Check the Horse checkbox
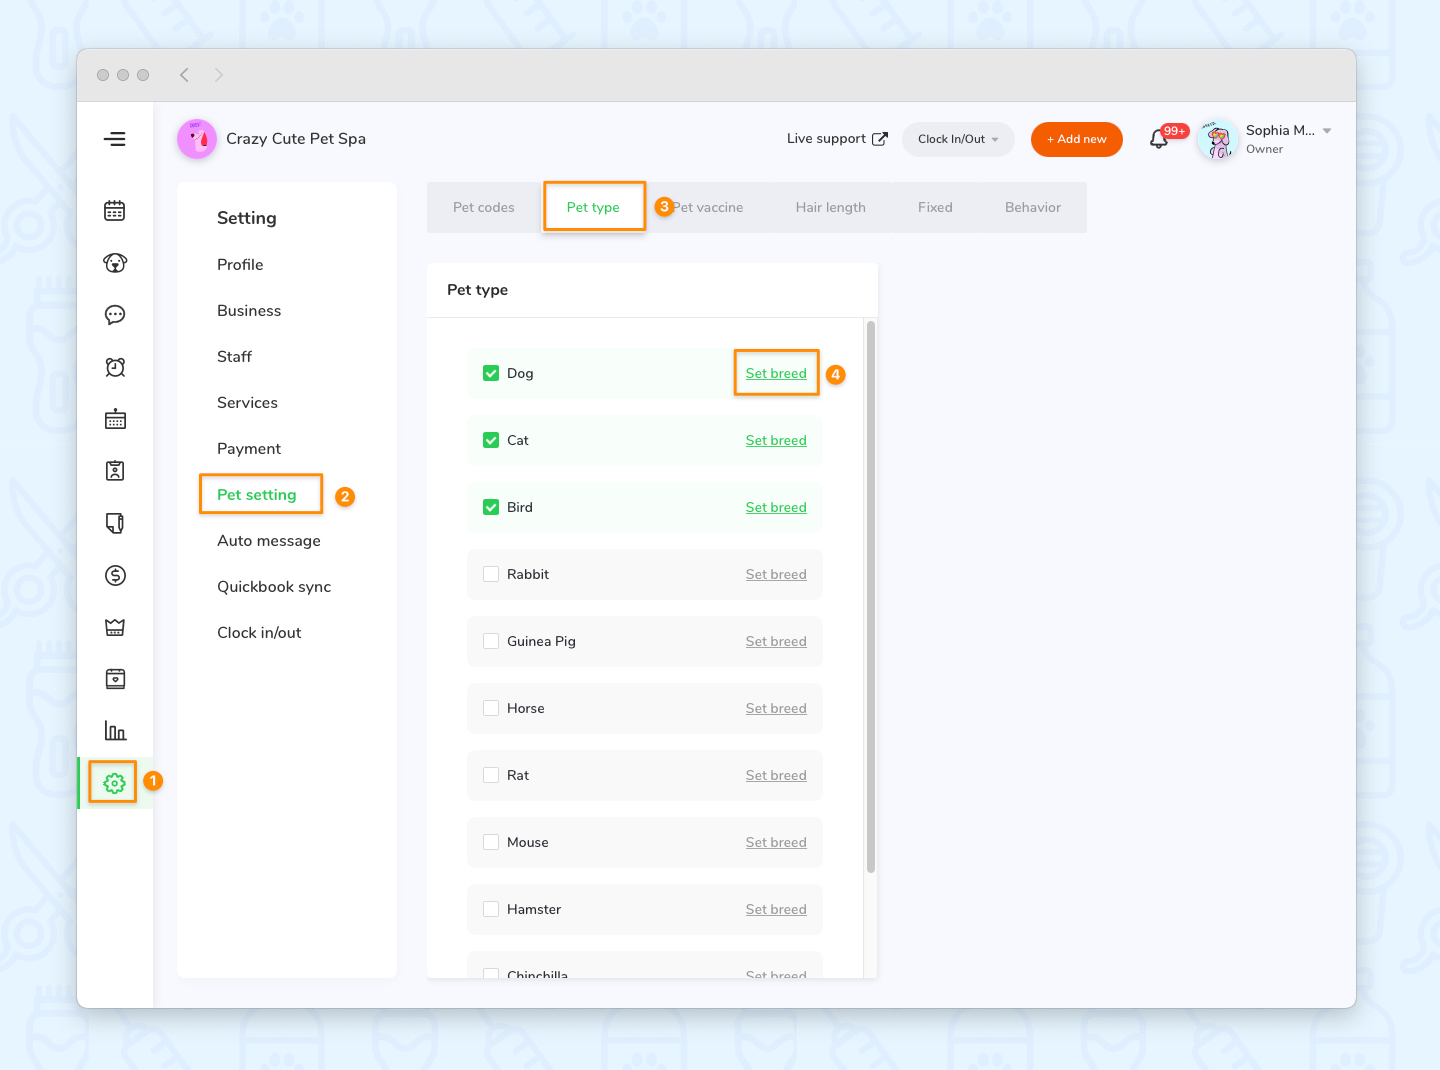 point(491,708)
